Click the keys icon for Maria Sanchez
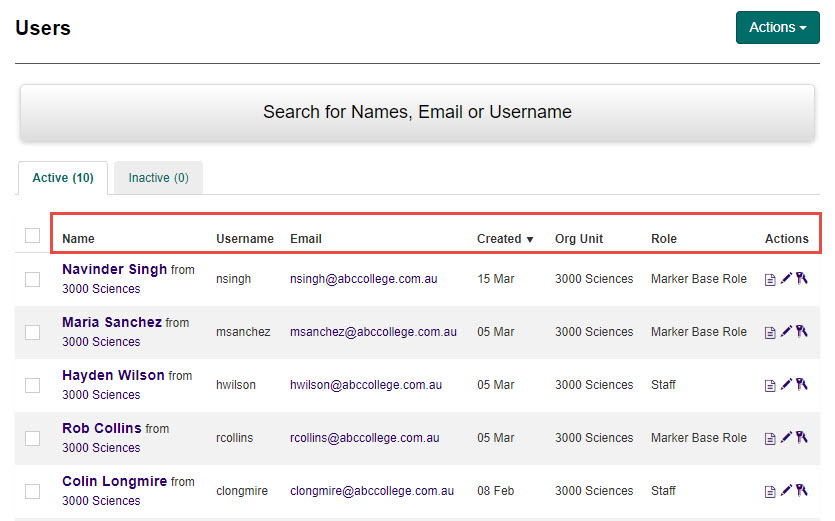 pyautogui.click(x=802, y=331)
